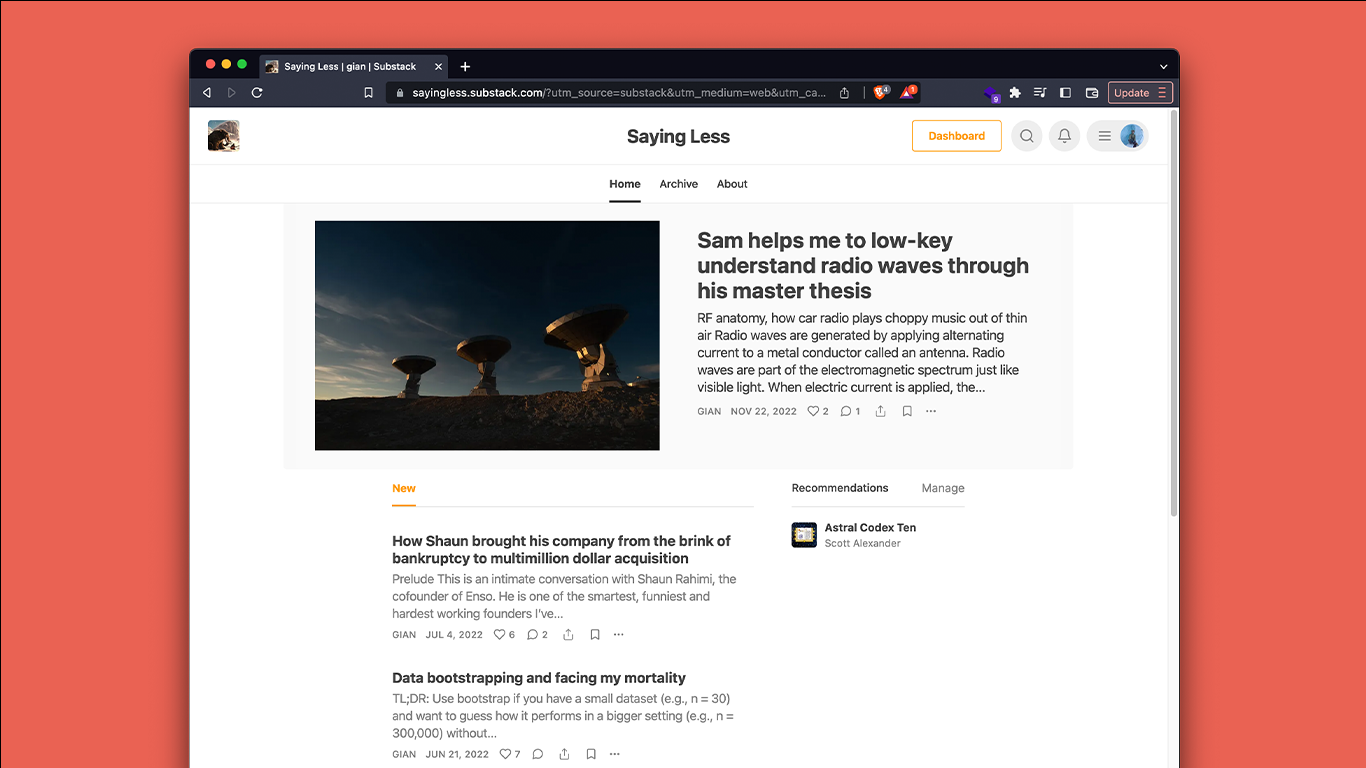Reload the current page
Viewport: 1366px width, 768px height.
click(257, 93)
